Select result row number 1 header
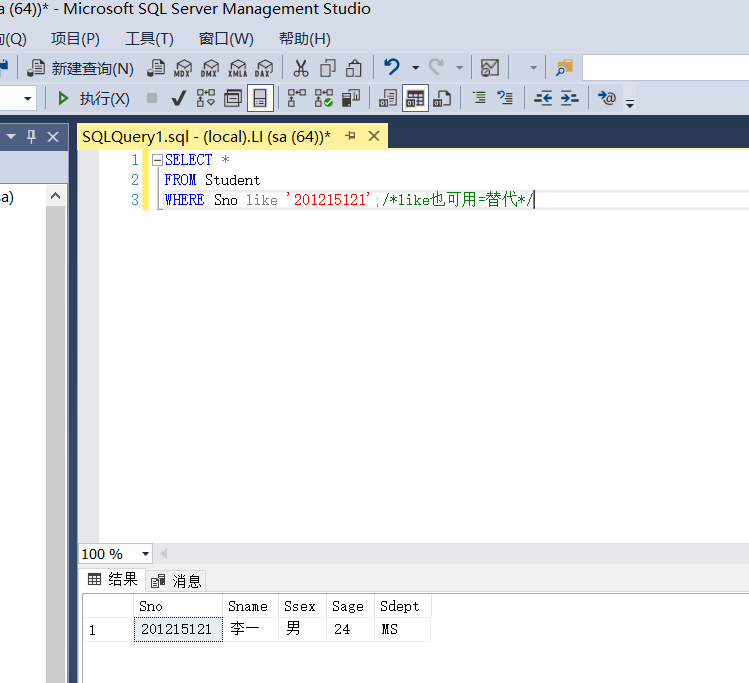This screenshot has height=683, width=749. (108, 630)
